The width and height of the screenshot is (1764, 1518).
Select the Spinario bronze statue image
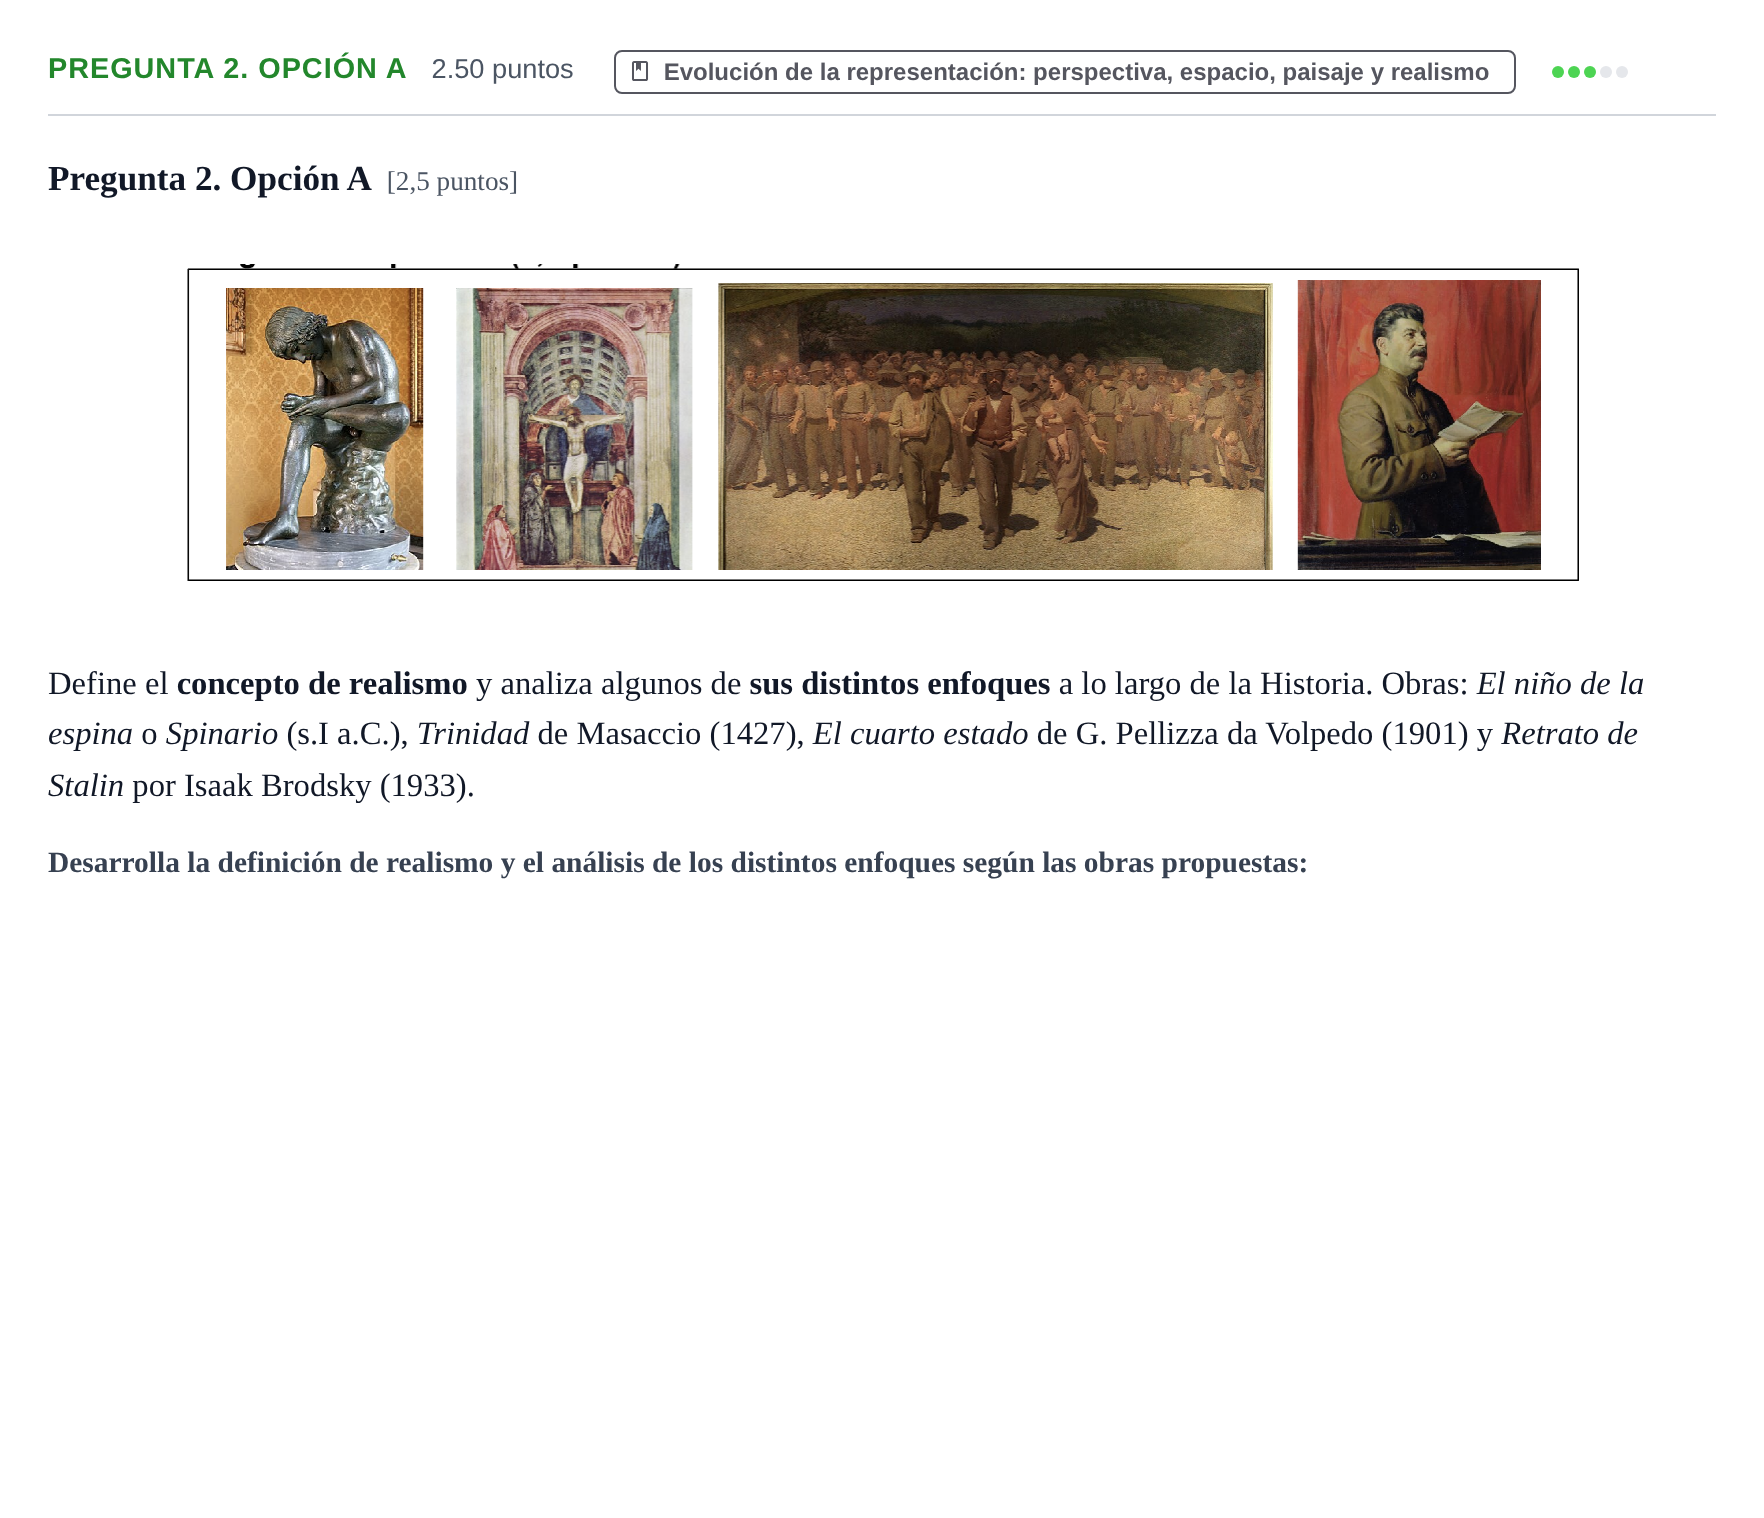(324, 429)
